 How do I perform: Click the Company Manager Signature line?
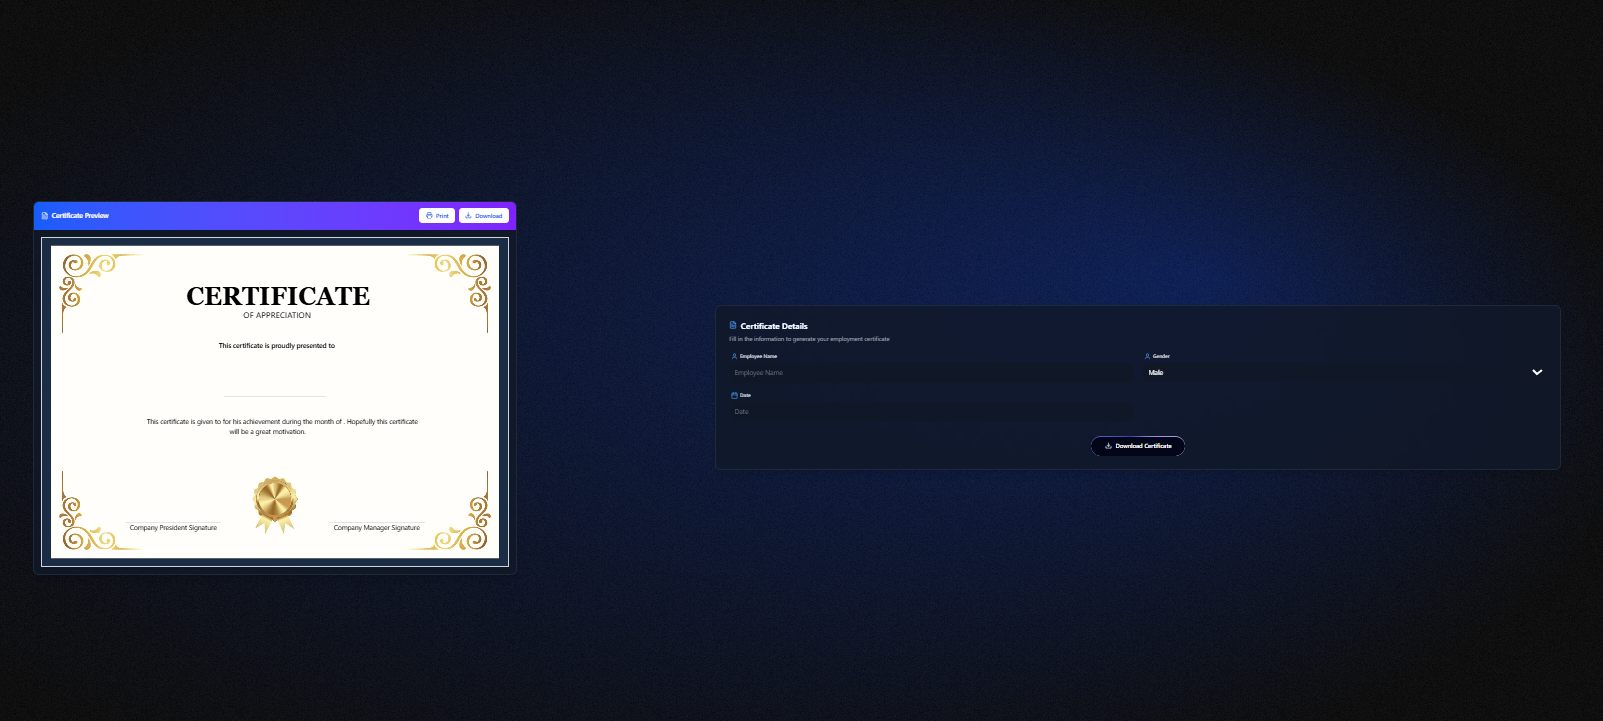(x=377, y=527)
